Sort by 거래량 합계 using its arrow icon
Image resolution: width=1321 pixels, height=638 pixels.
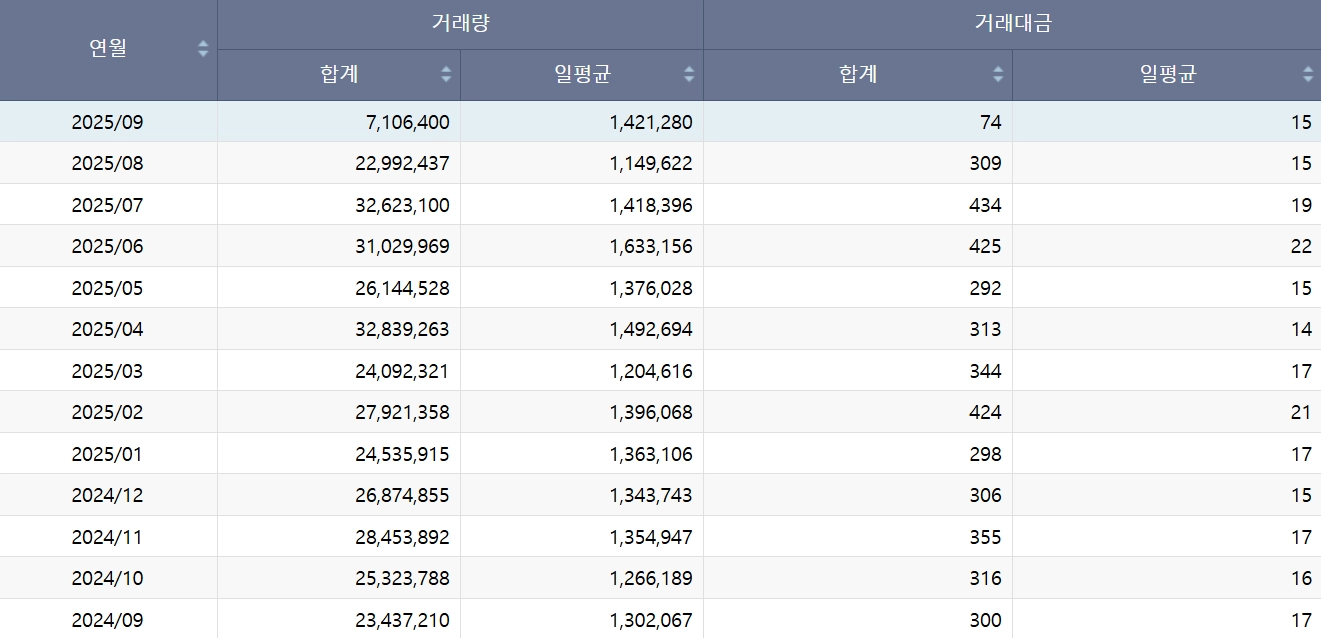click(446, 74)
